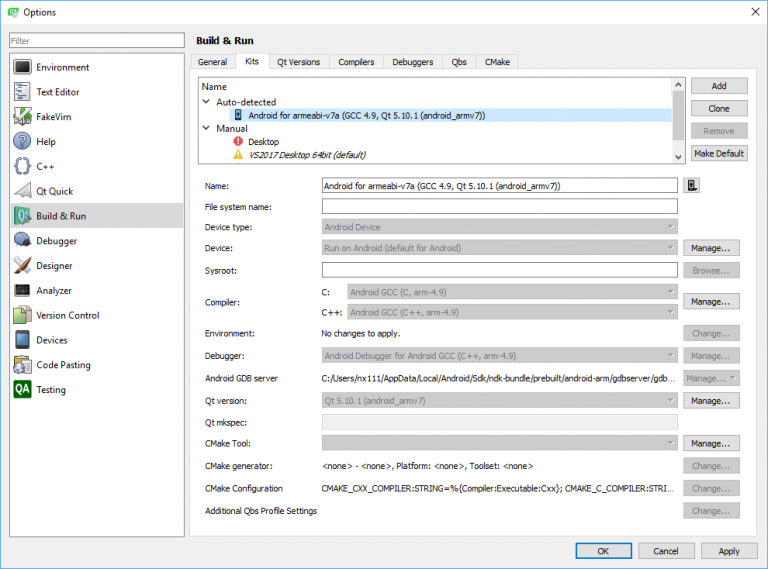Select the FakeVim category icon

click(22, 117)
